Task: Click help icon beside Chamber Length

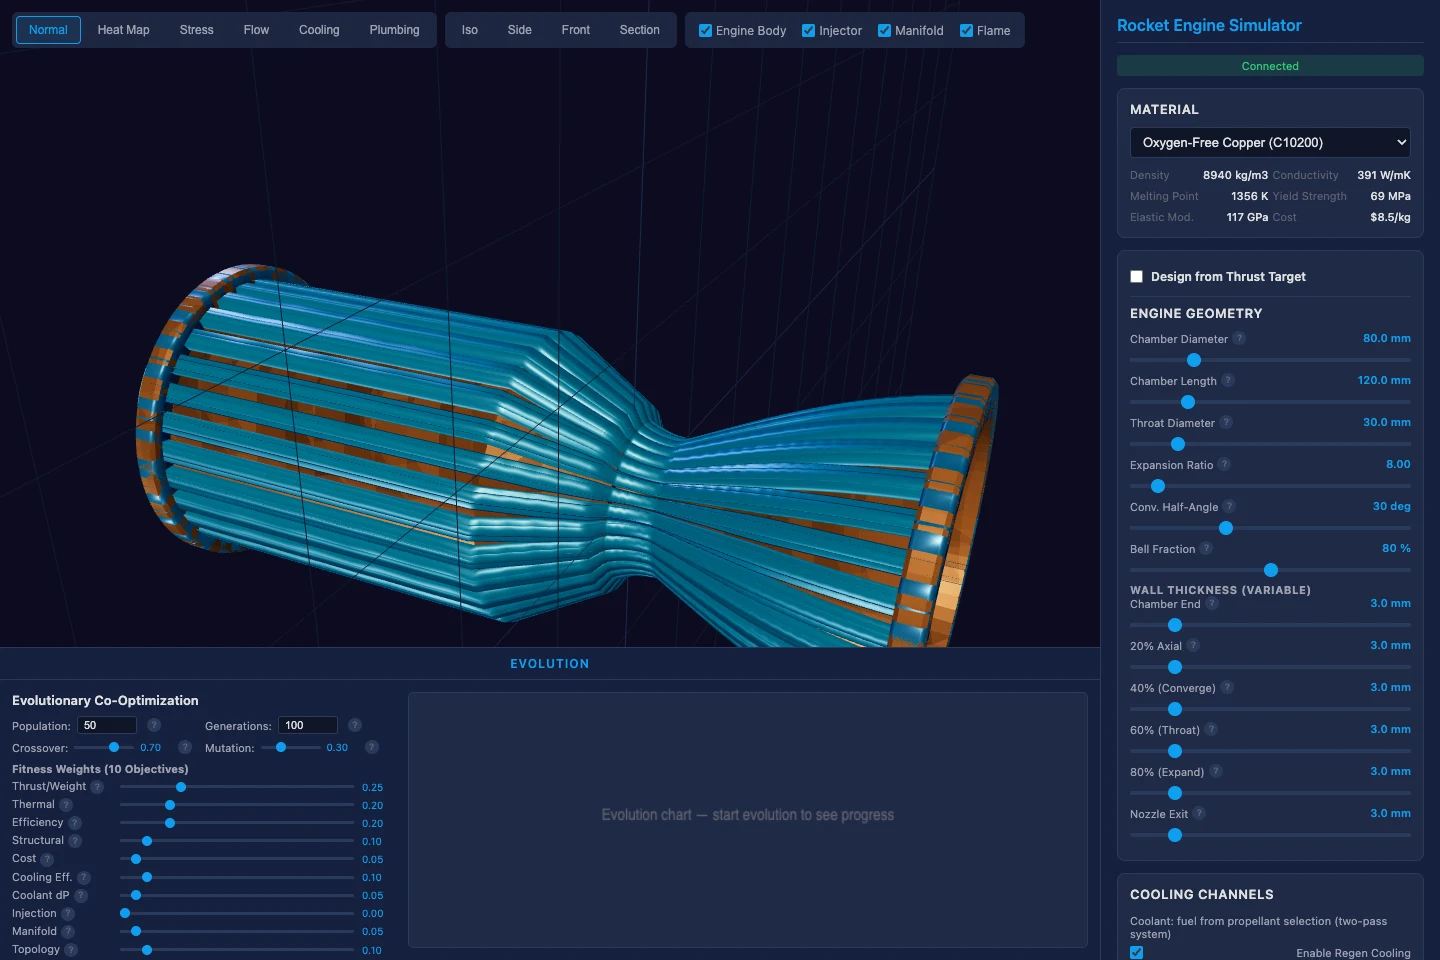Action: click(x=1228, y=380)
